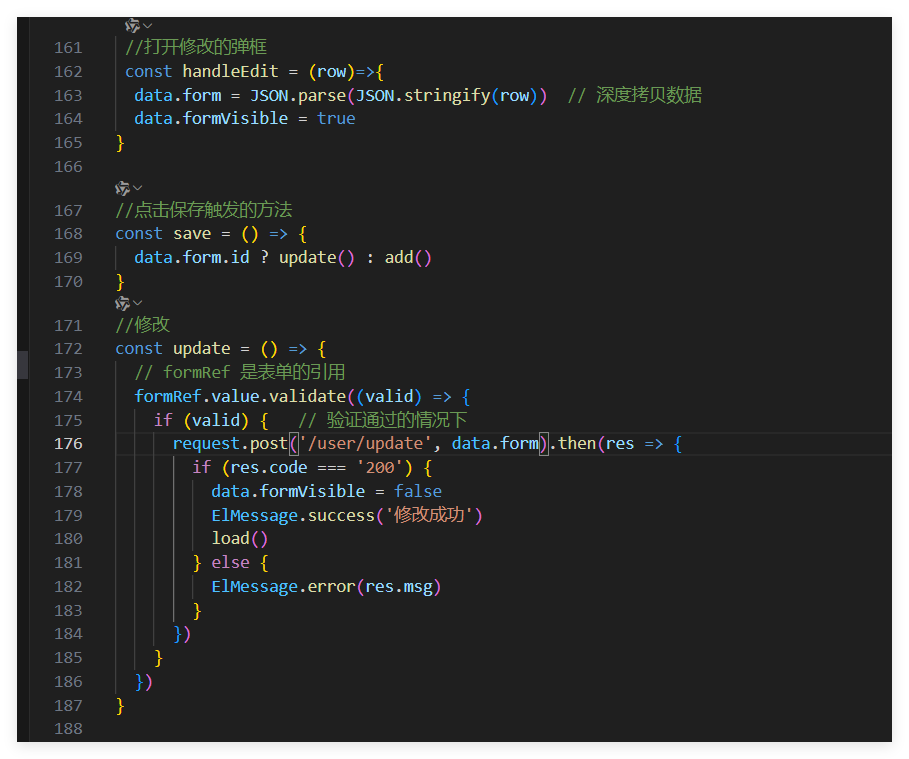
Task: Click 'update()' call on line 169
Action: pos(317,257)
